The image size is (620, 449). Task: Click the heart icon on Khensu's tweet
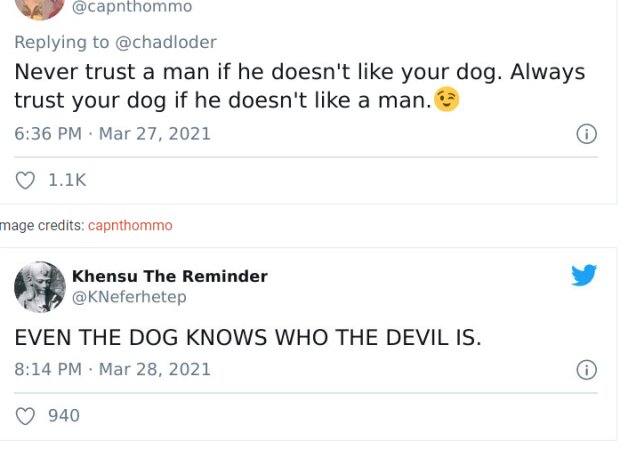click(27, 415)
